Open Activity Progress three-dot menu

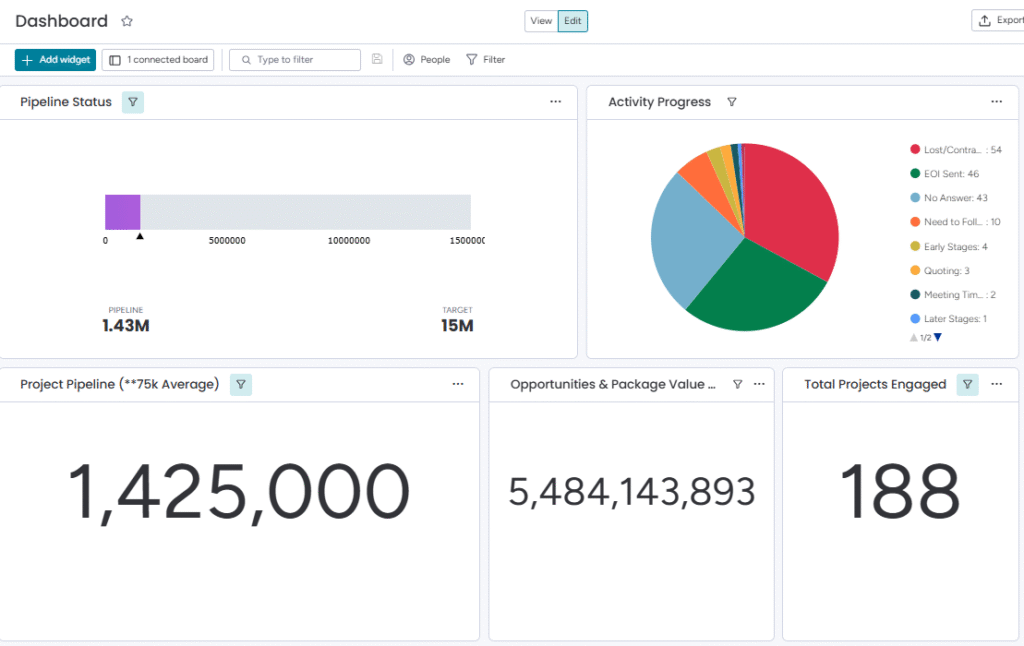coord(996,102)
